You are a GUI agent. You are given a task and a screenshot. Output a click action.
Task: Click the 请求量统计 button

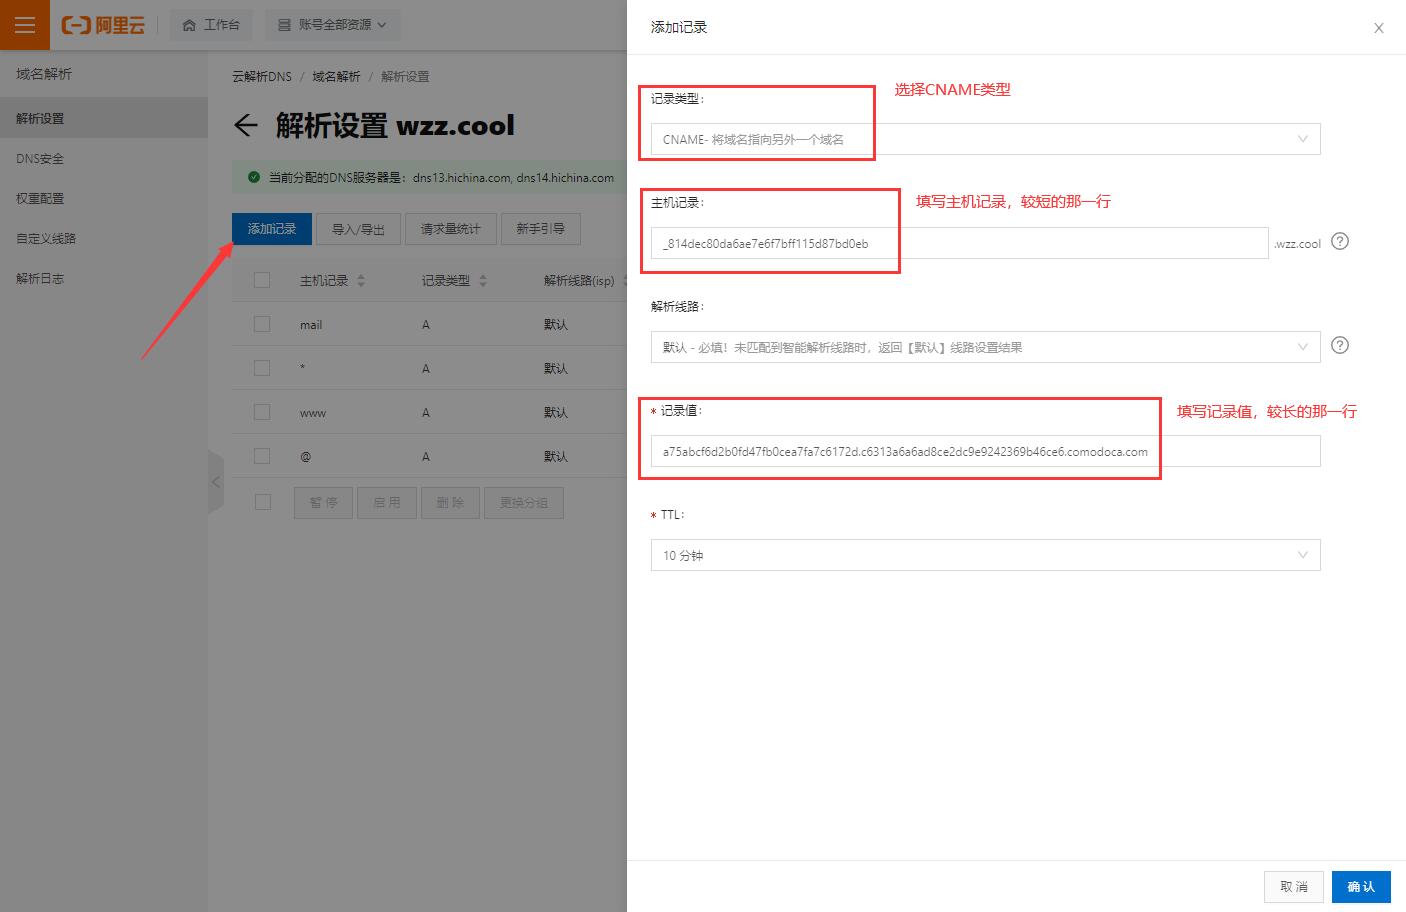click(450, 228)
